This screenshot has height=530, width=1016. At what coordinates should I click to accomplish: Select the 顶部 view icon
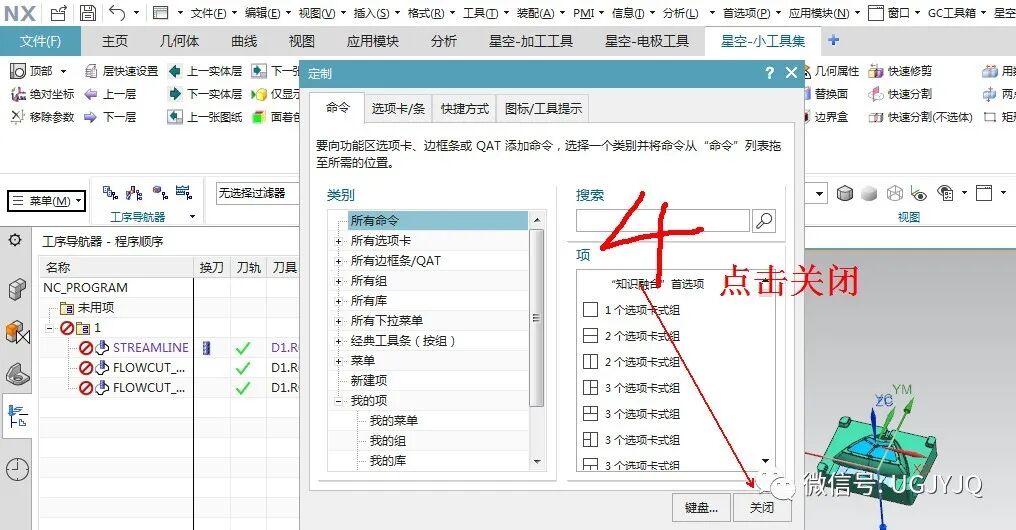point(18,71)
